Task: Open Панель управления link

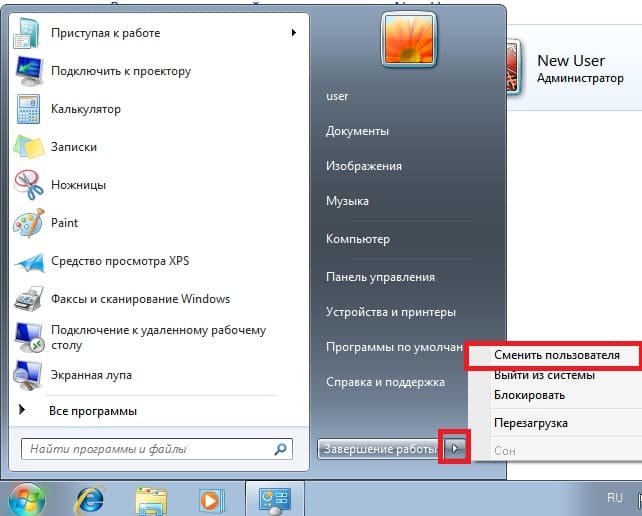Action: click(x=380, y=277)
